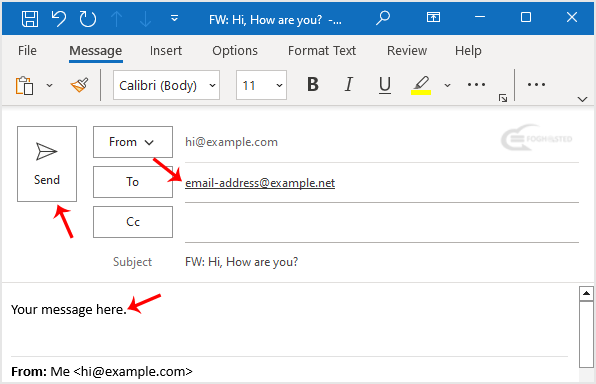Open the Calibri (Body) font dropdown
The image size is (596, 384).
coord(166,85)
